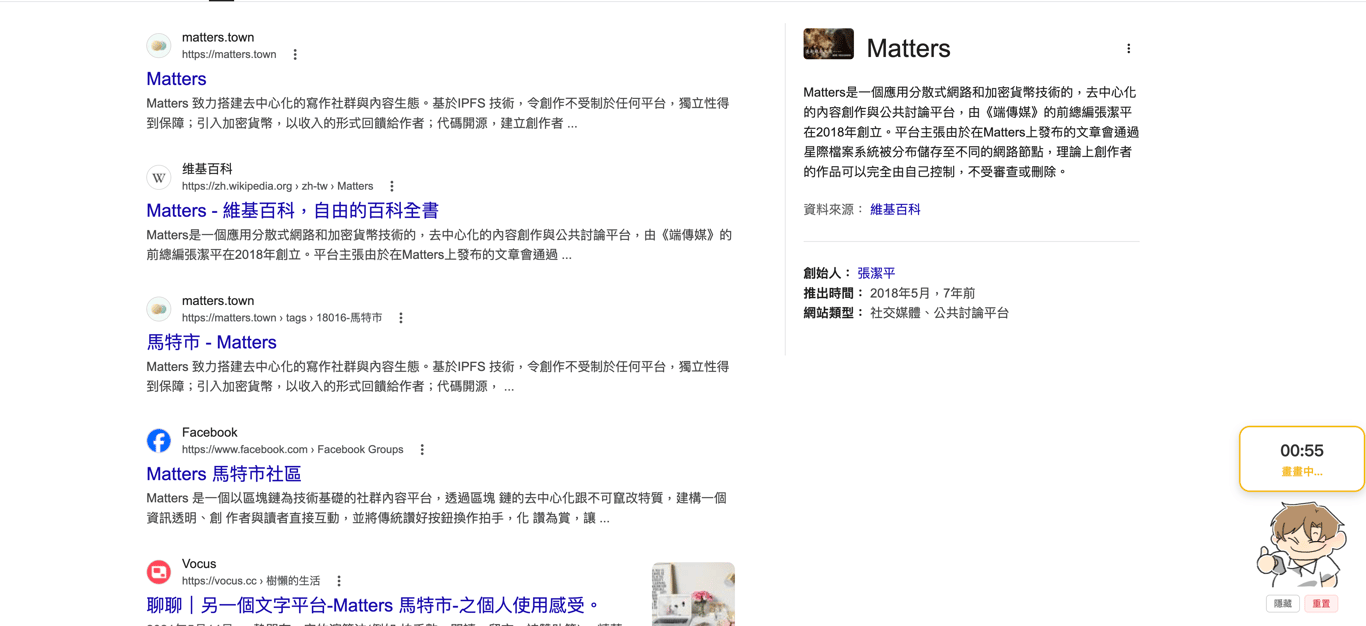Click the red 重置 button
The image size is (1366, 626).
point(1321,604)
